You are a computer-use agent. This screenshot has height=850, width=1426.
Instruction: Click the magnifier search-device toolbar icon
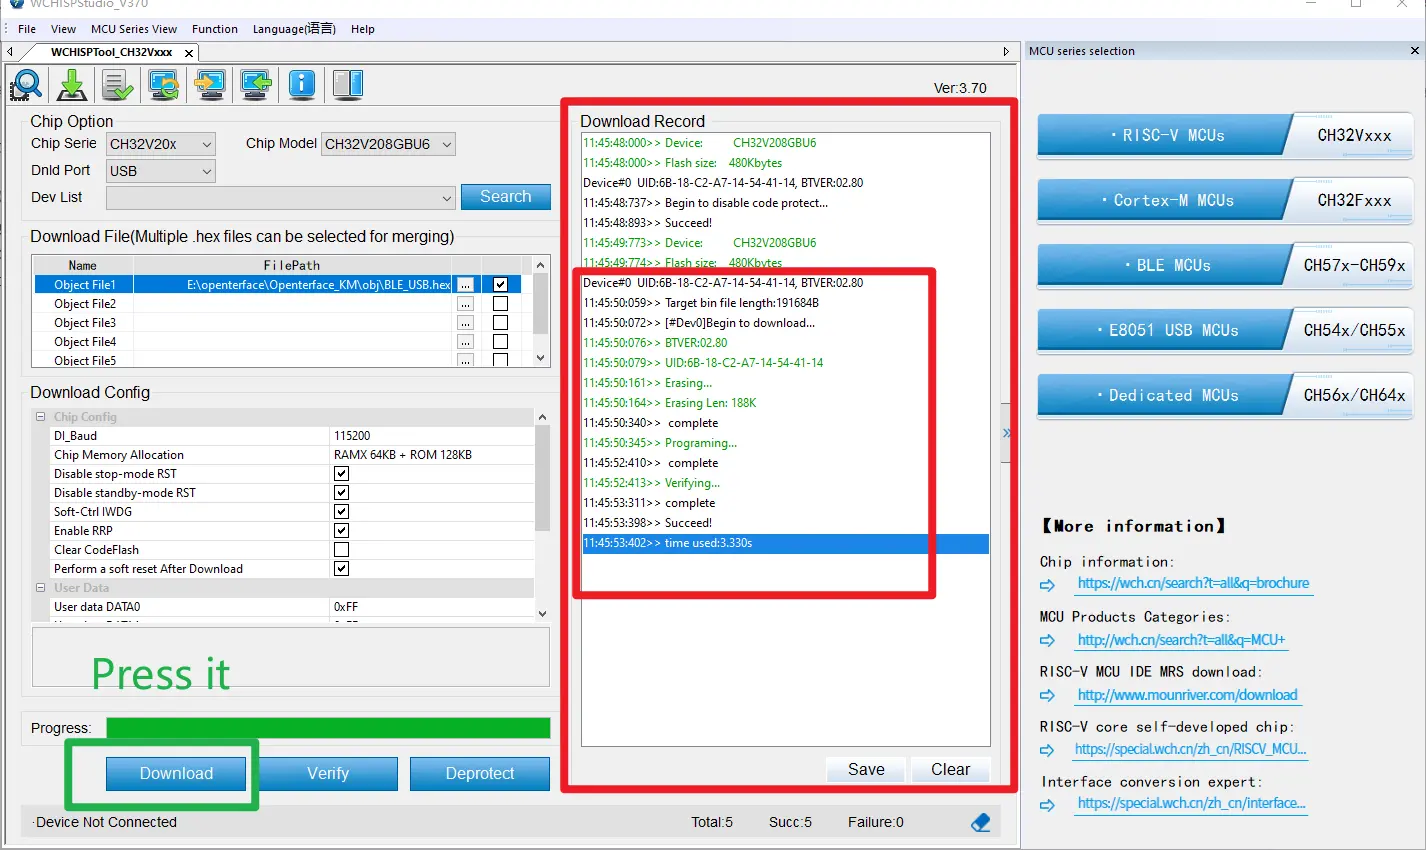coord(27,85)
